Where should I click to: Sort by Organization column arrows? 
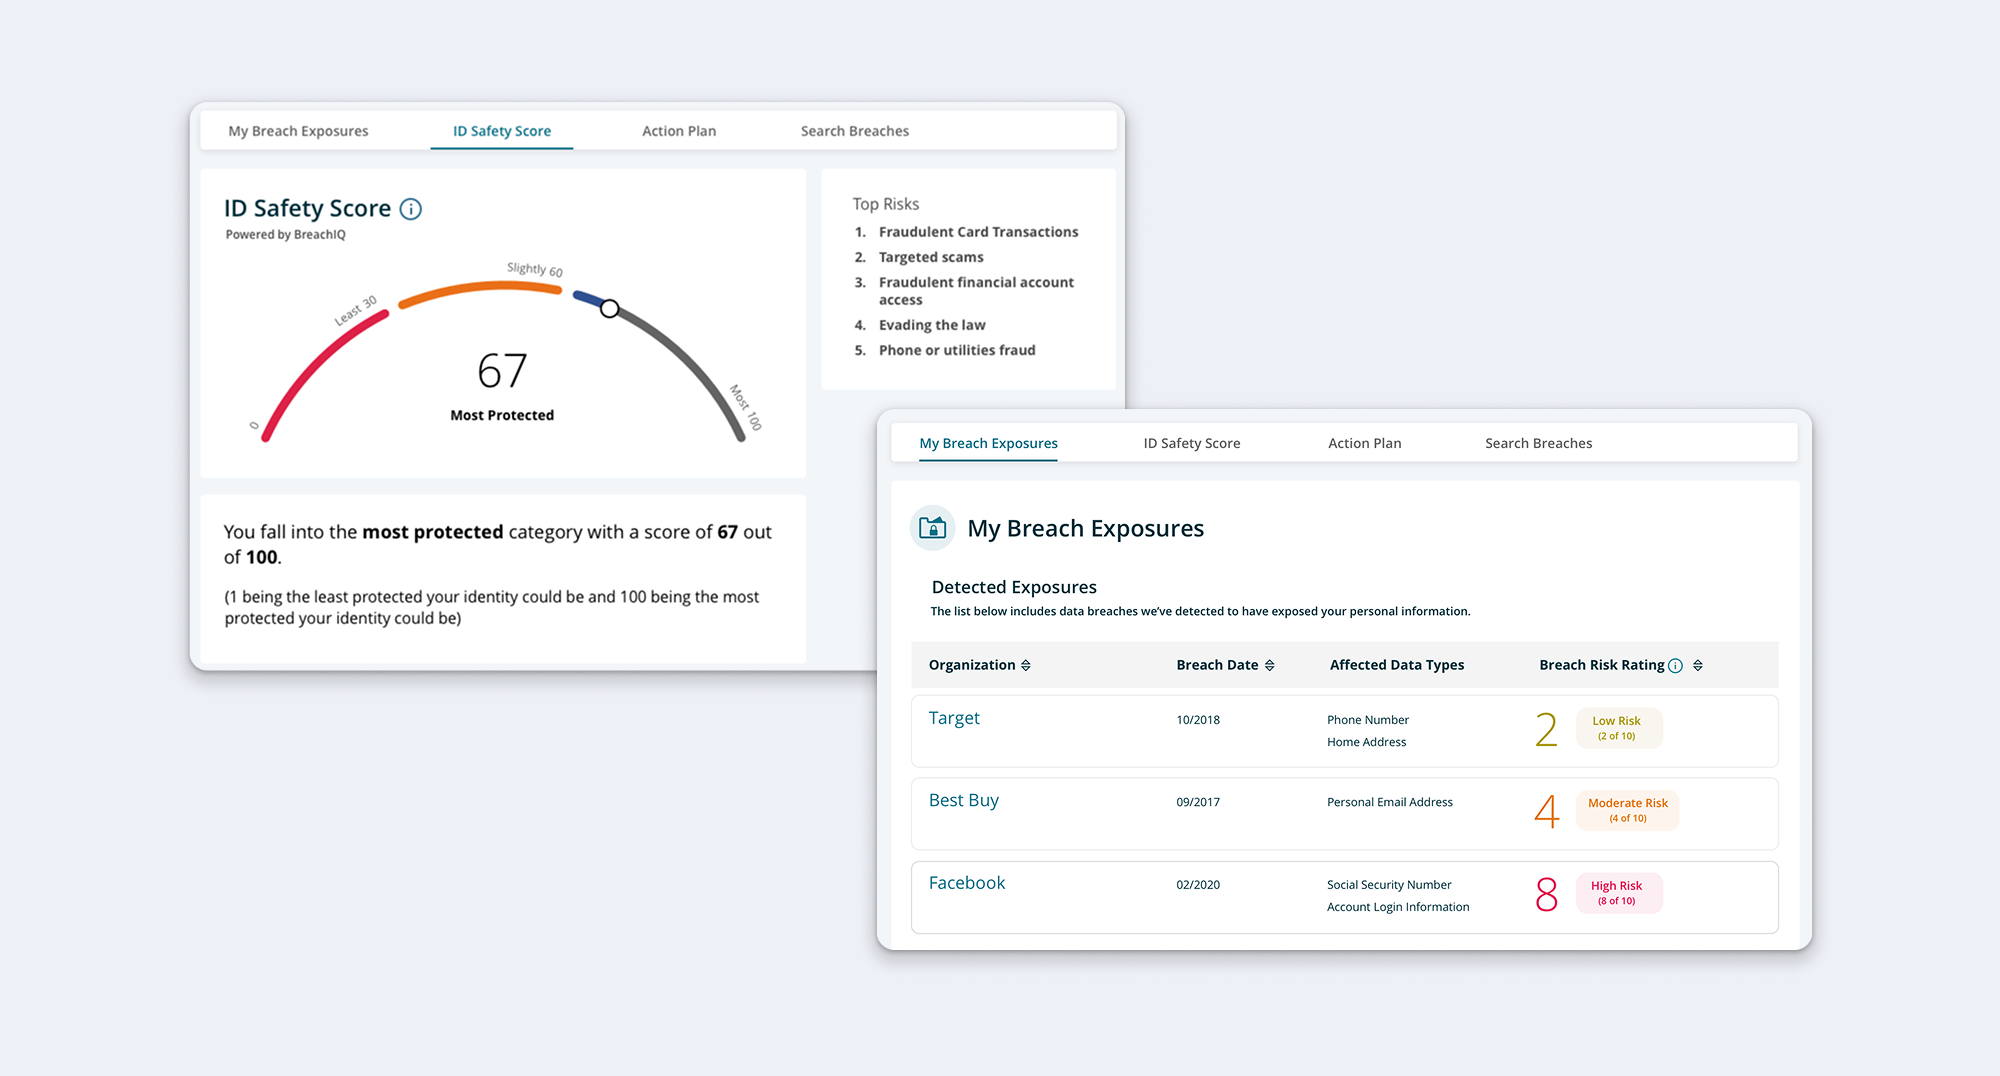[1026, 666]
